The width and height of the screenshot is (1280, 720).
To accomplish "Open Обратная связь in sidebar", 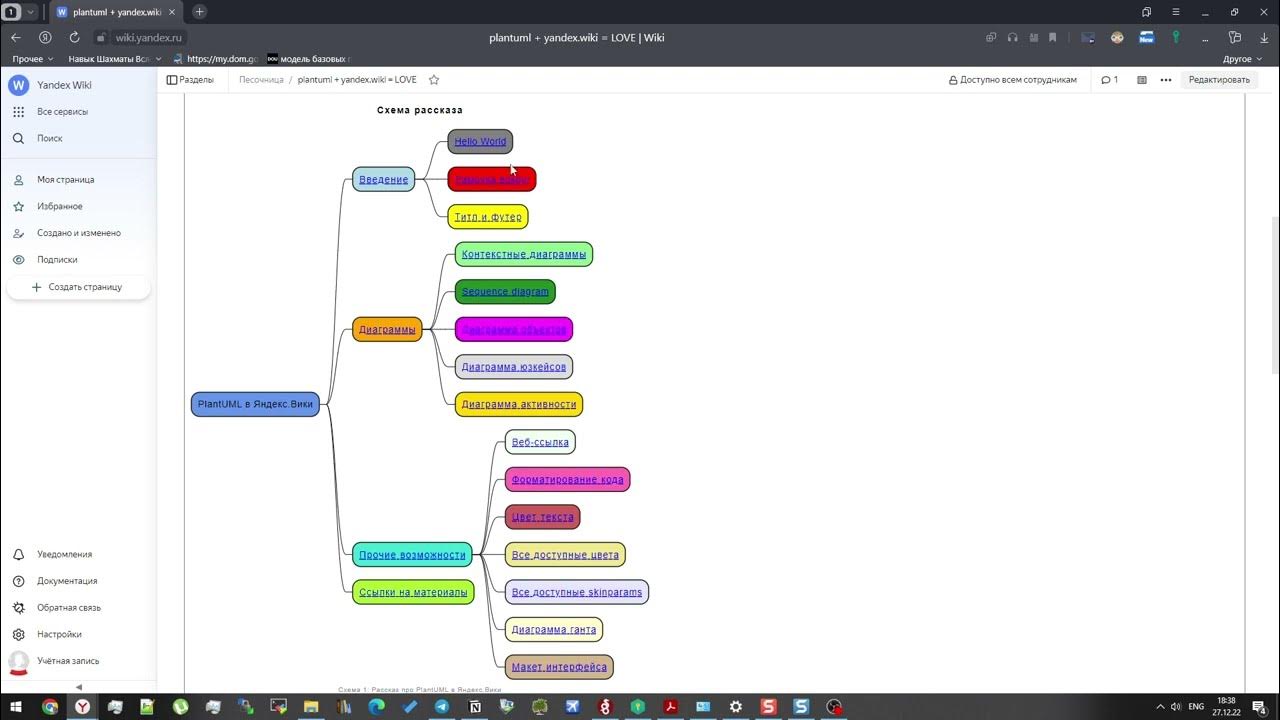I will pyautogui.click(x=69, y=608).
